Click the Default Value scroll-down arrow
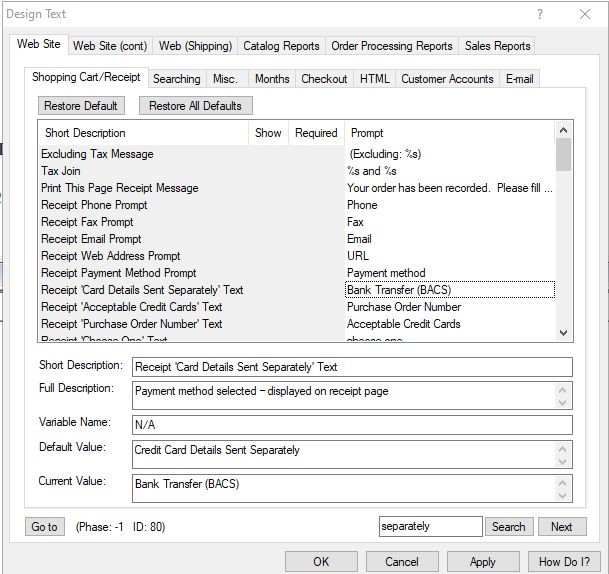Image resolution: width=609 pixels, height=574 pixels. click(565, 461)
